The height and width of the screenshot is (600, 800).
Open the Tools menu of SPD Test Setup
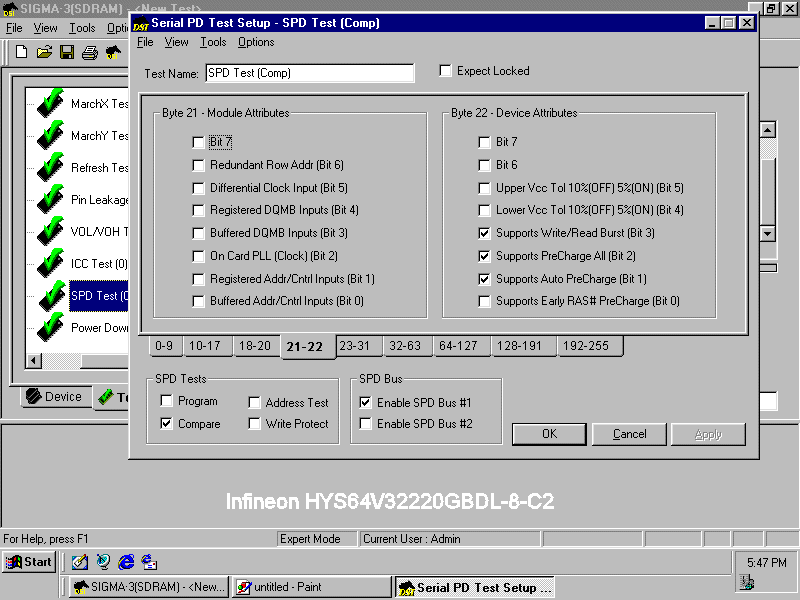214,42
